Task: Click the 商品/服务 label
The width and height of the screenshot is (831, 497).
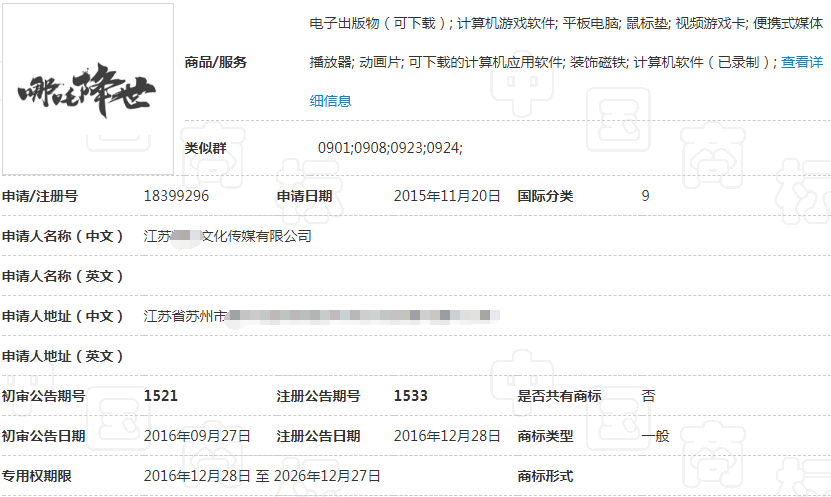Action: coord(216,62)
